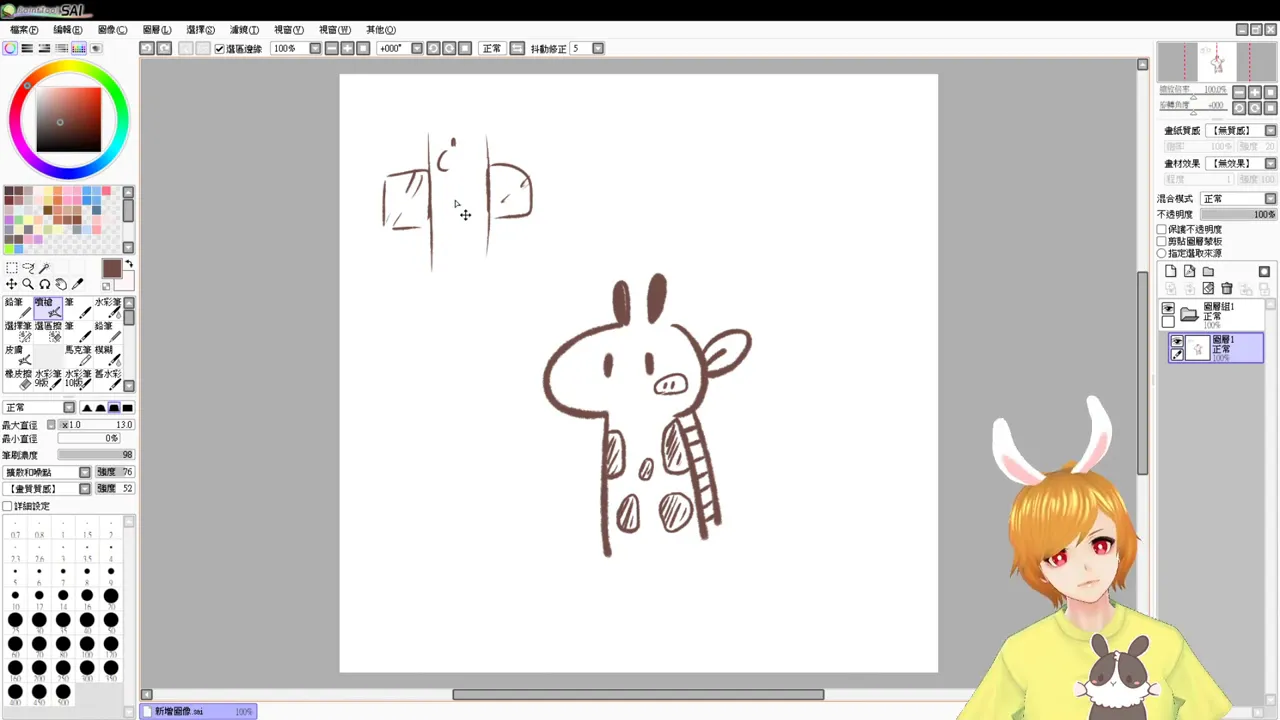
Task: Zoom in with navigator plus button
Action: [x=1254, y=92]
